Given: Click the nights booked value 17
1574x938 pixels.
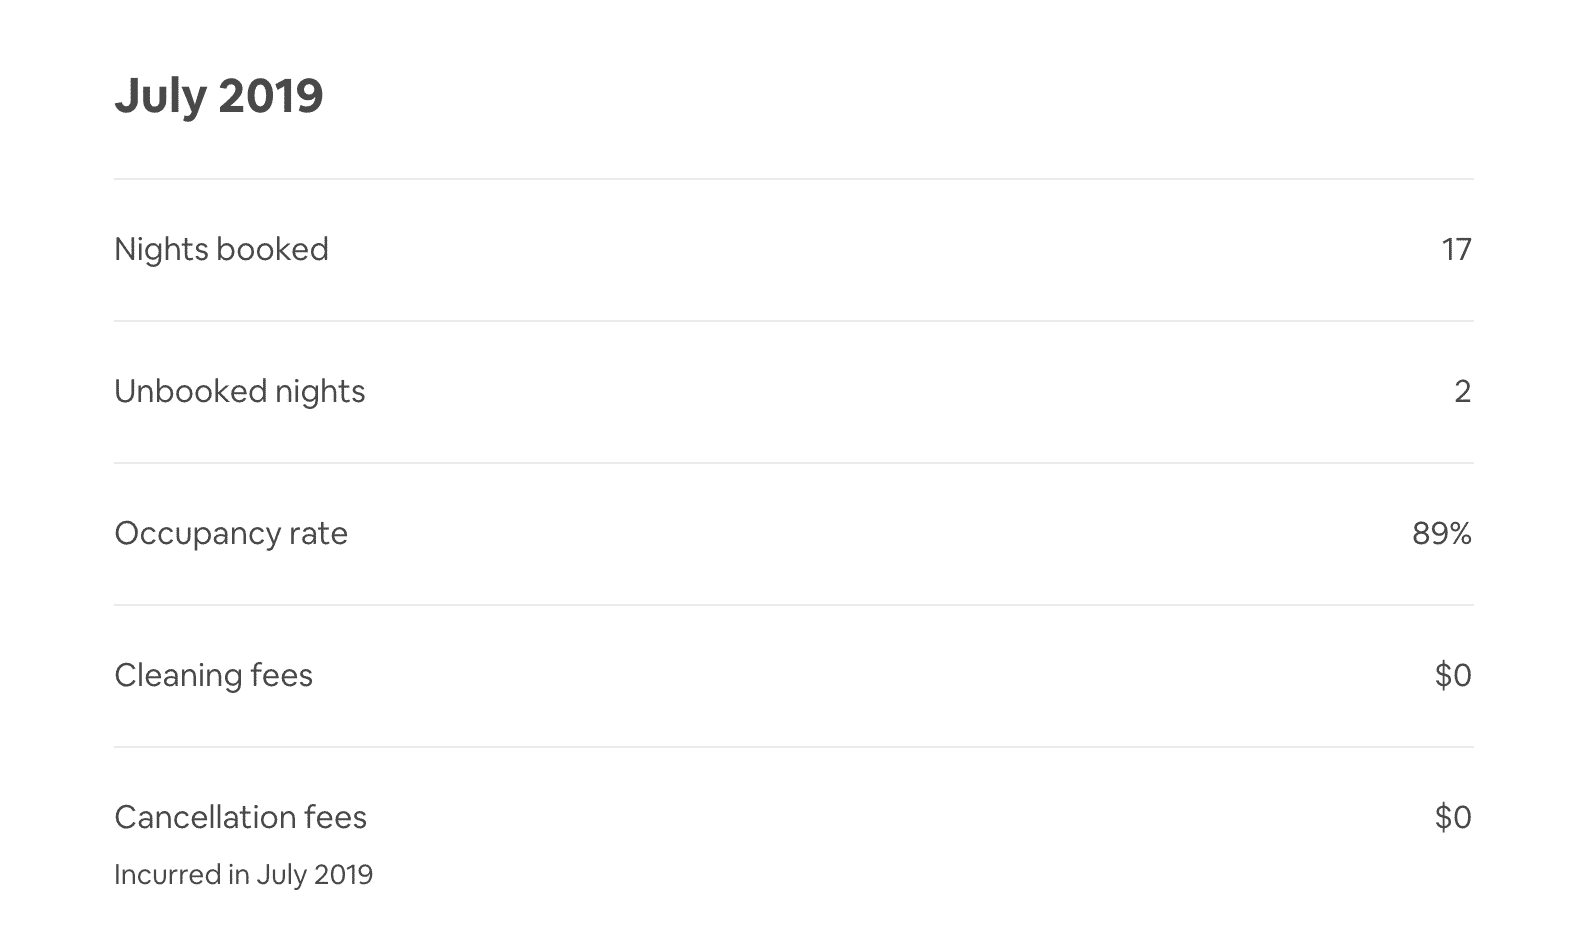Looking at the screenshot, I should click(1456, 249).
